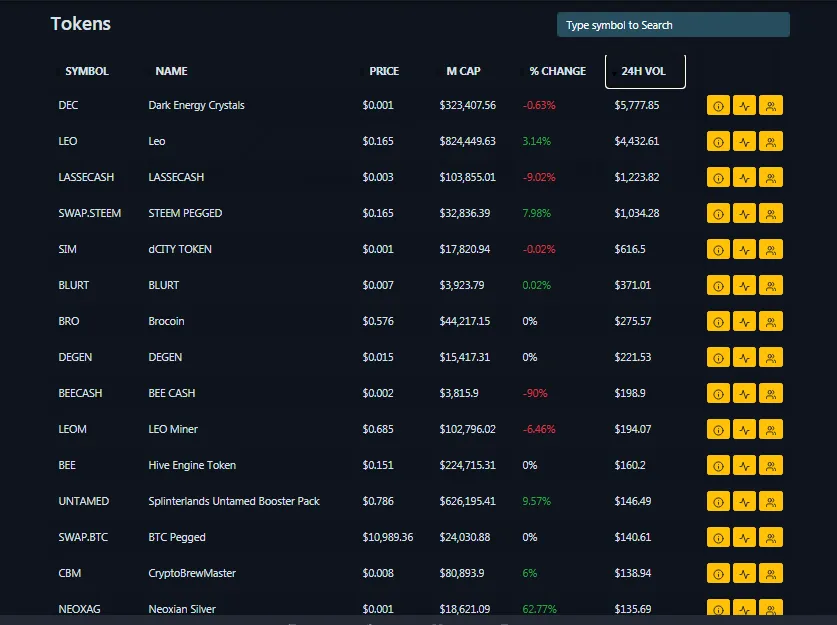Image resolution: width=837 pixels, height=625 pixels.
Task: View holders icon for LEOM row
Action: pos(771,429)
